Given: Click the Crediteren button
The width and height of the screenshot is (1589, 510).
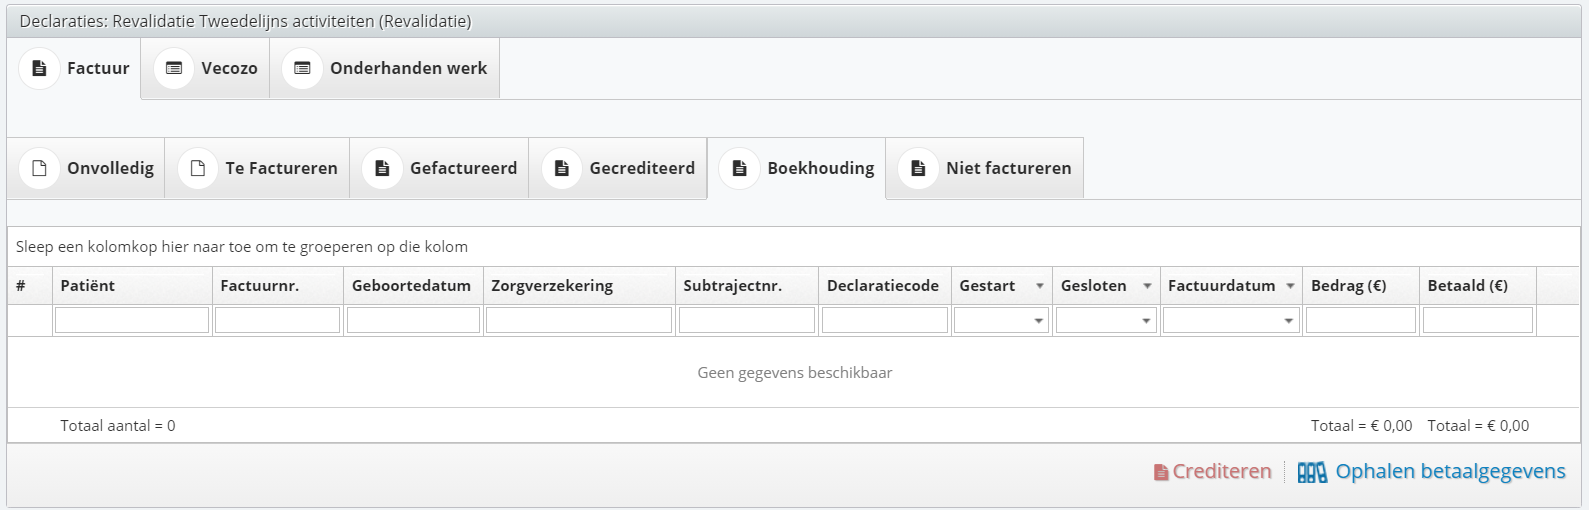Looking at the screenshot, I should (x=1212, y=472).
